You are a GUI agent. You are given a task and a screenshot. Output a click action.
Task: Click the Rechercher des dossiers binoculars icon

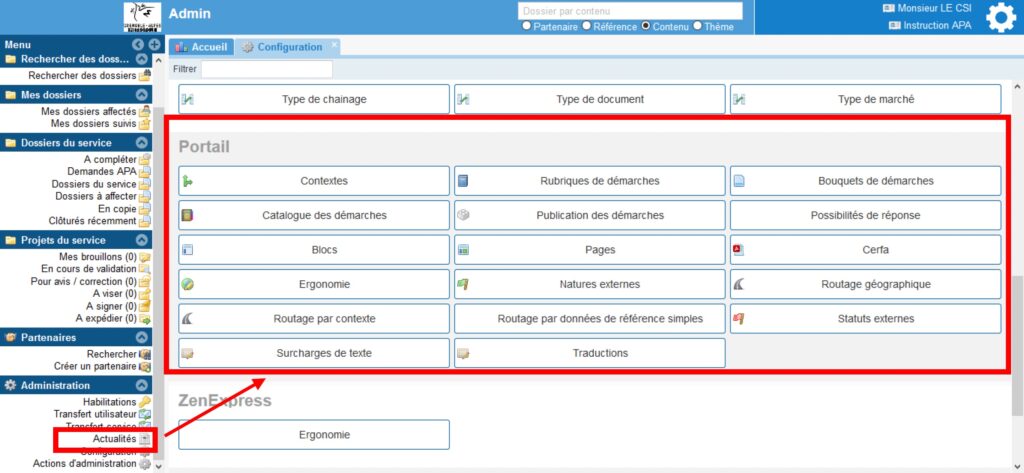coord(145,75)
